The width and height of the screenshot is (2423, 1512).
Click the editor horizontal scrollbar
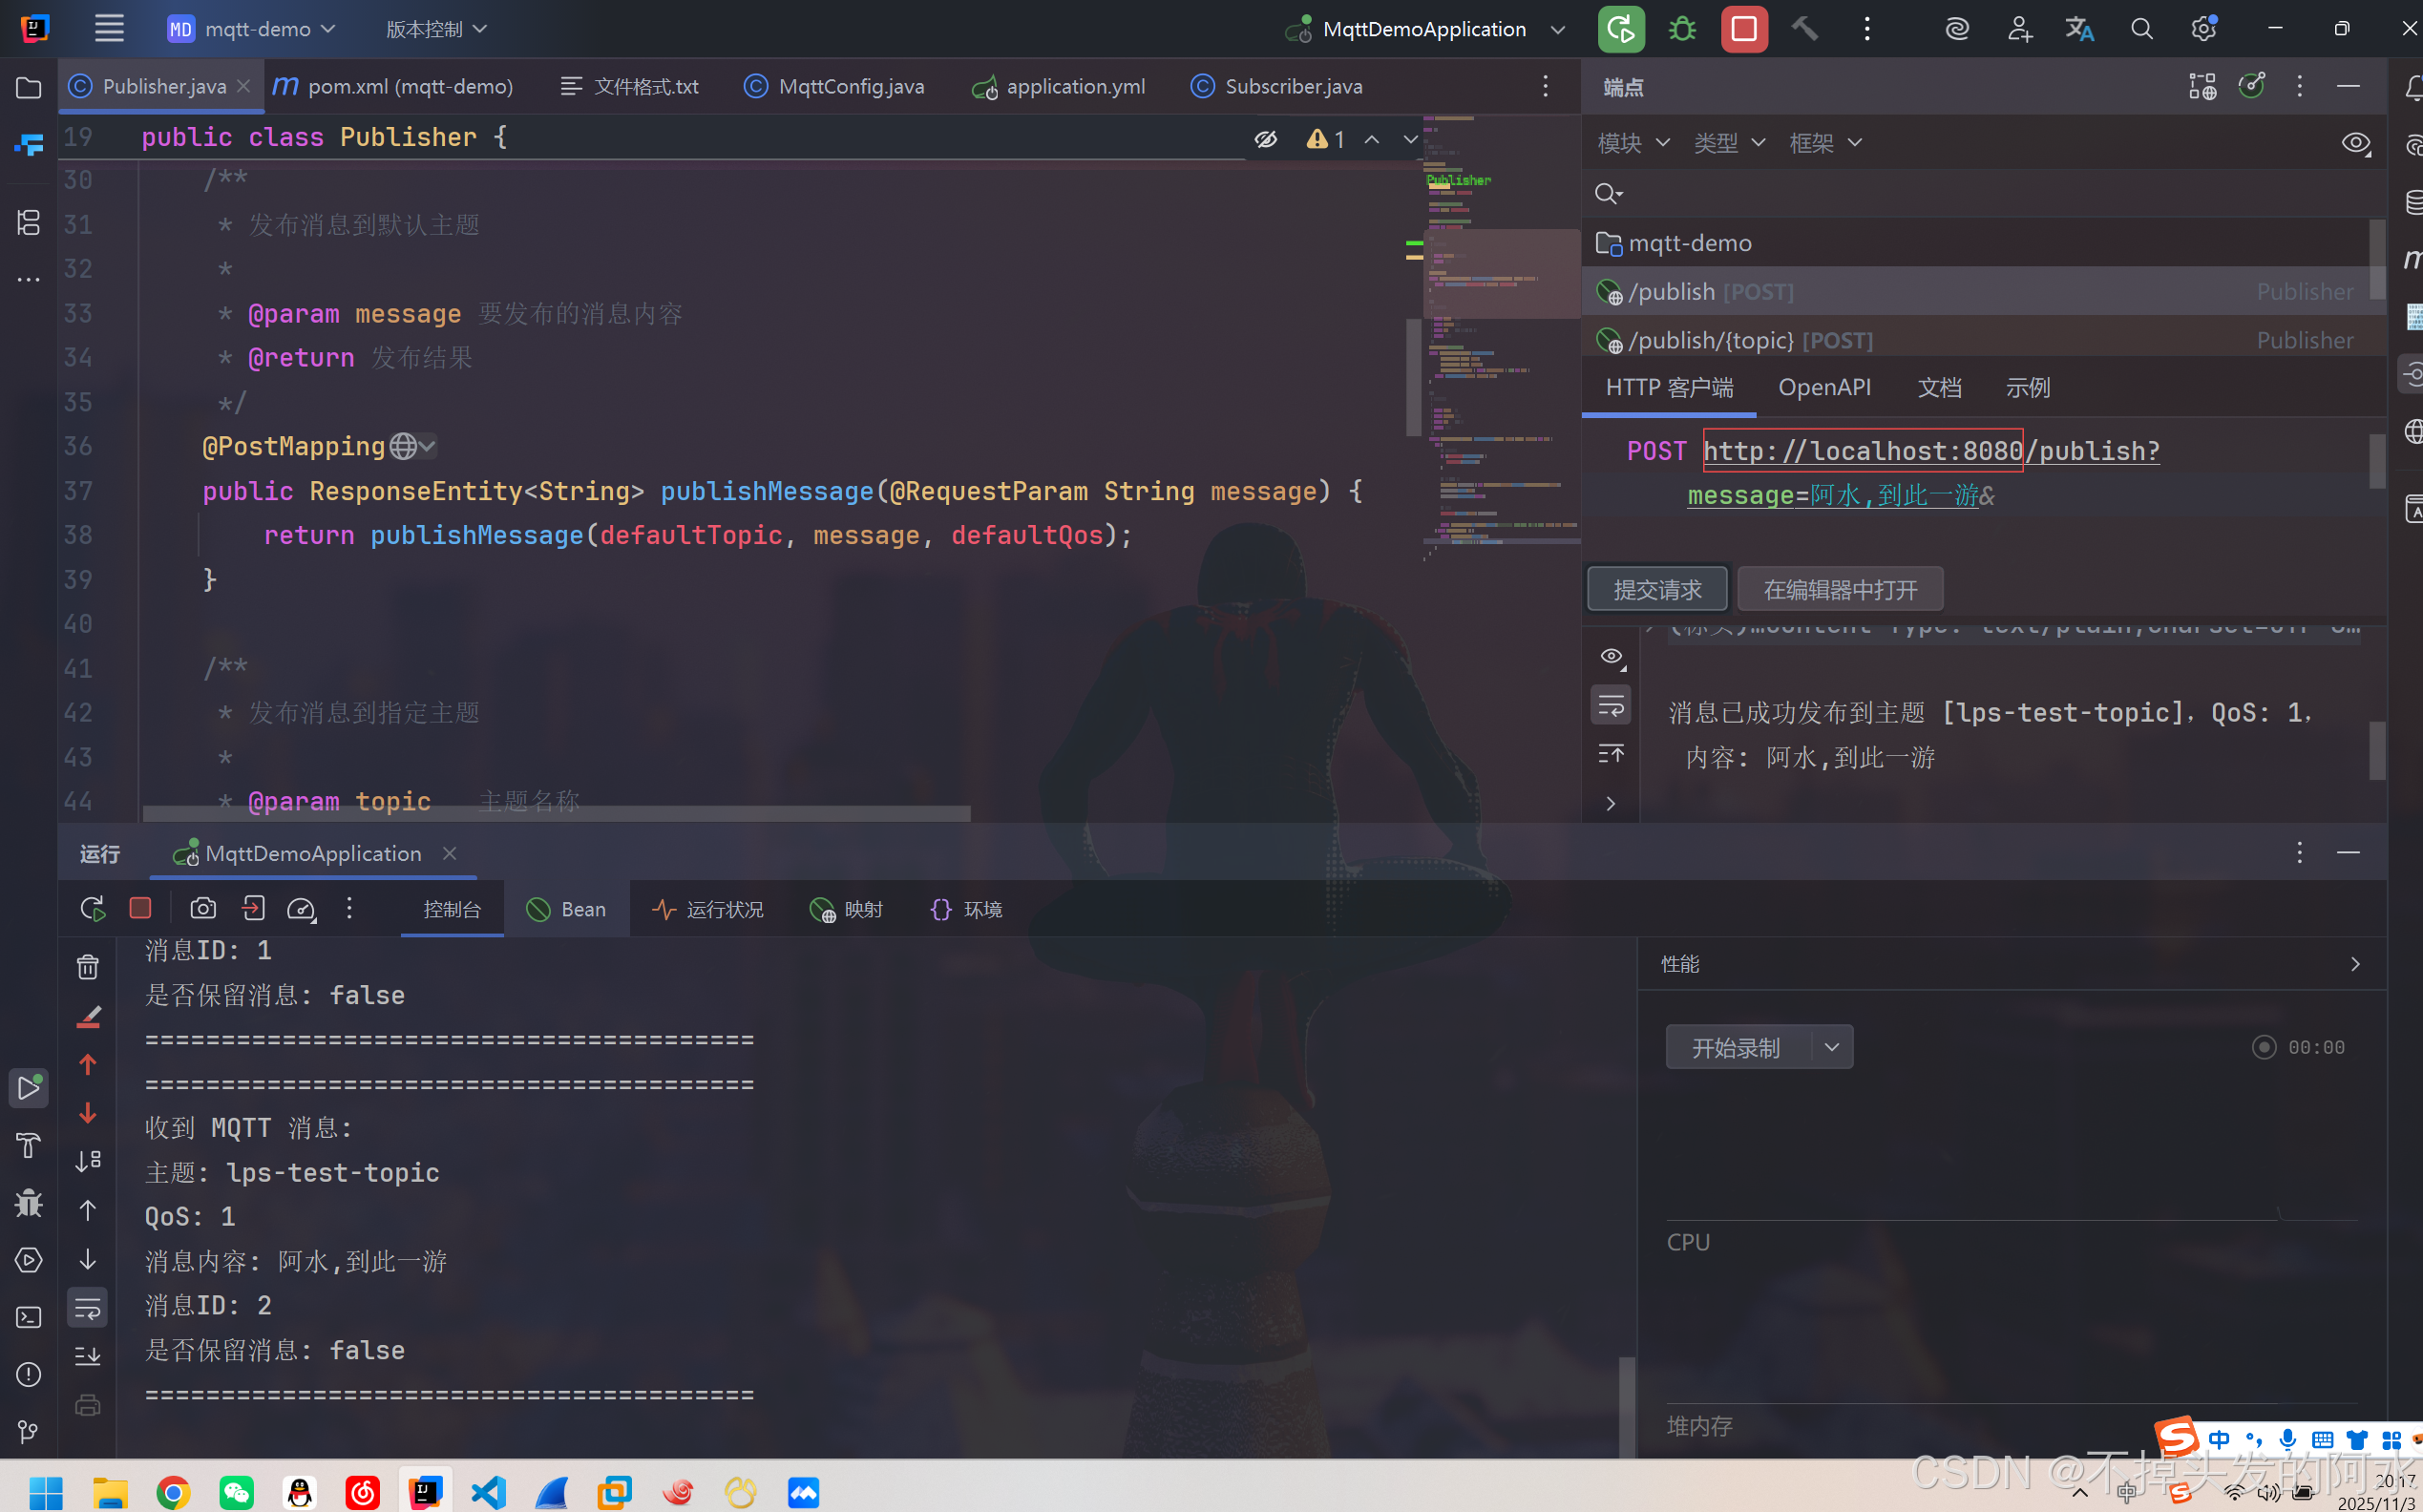(556, 814)
